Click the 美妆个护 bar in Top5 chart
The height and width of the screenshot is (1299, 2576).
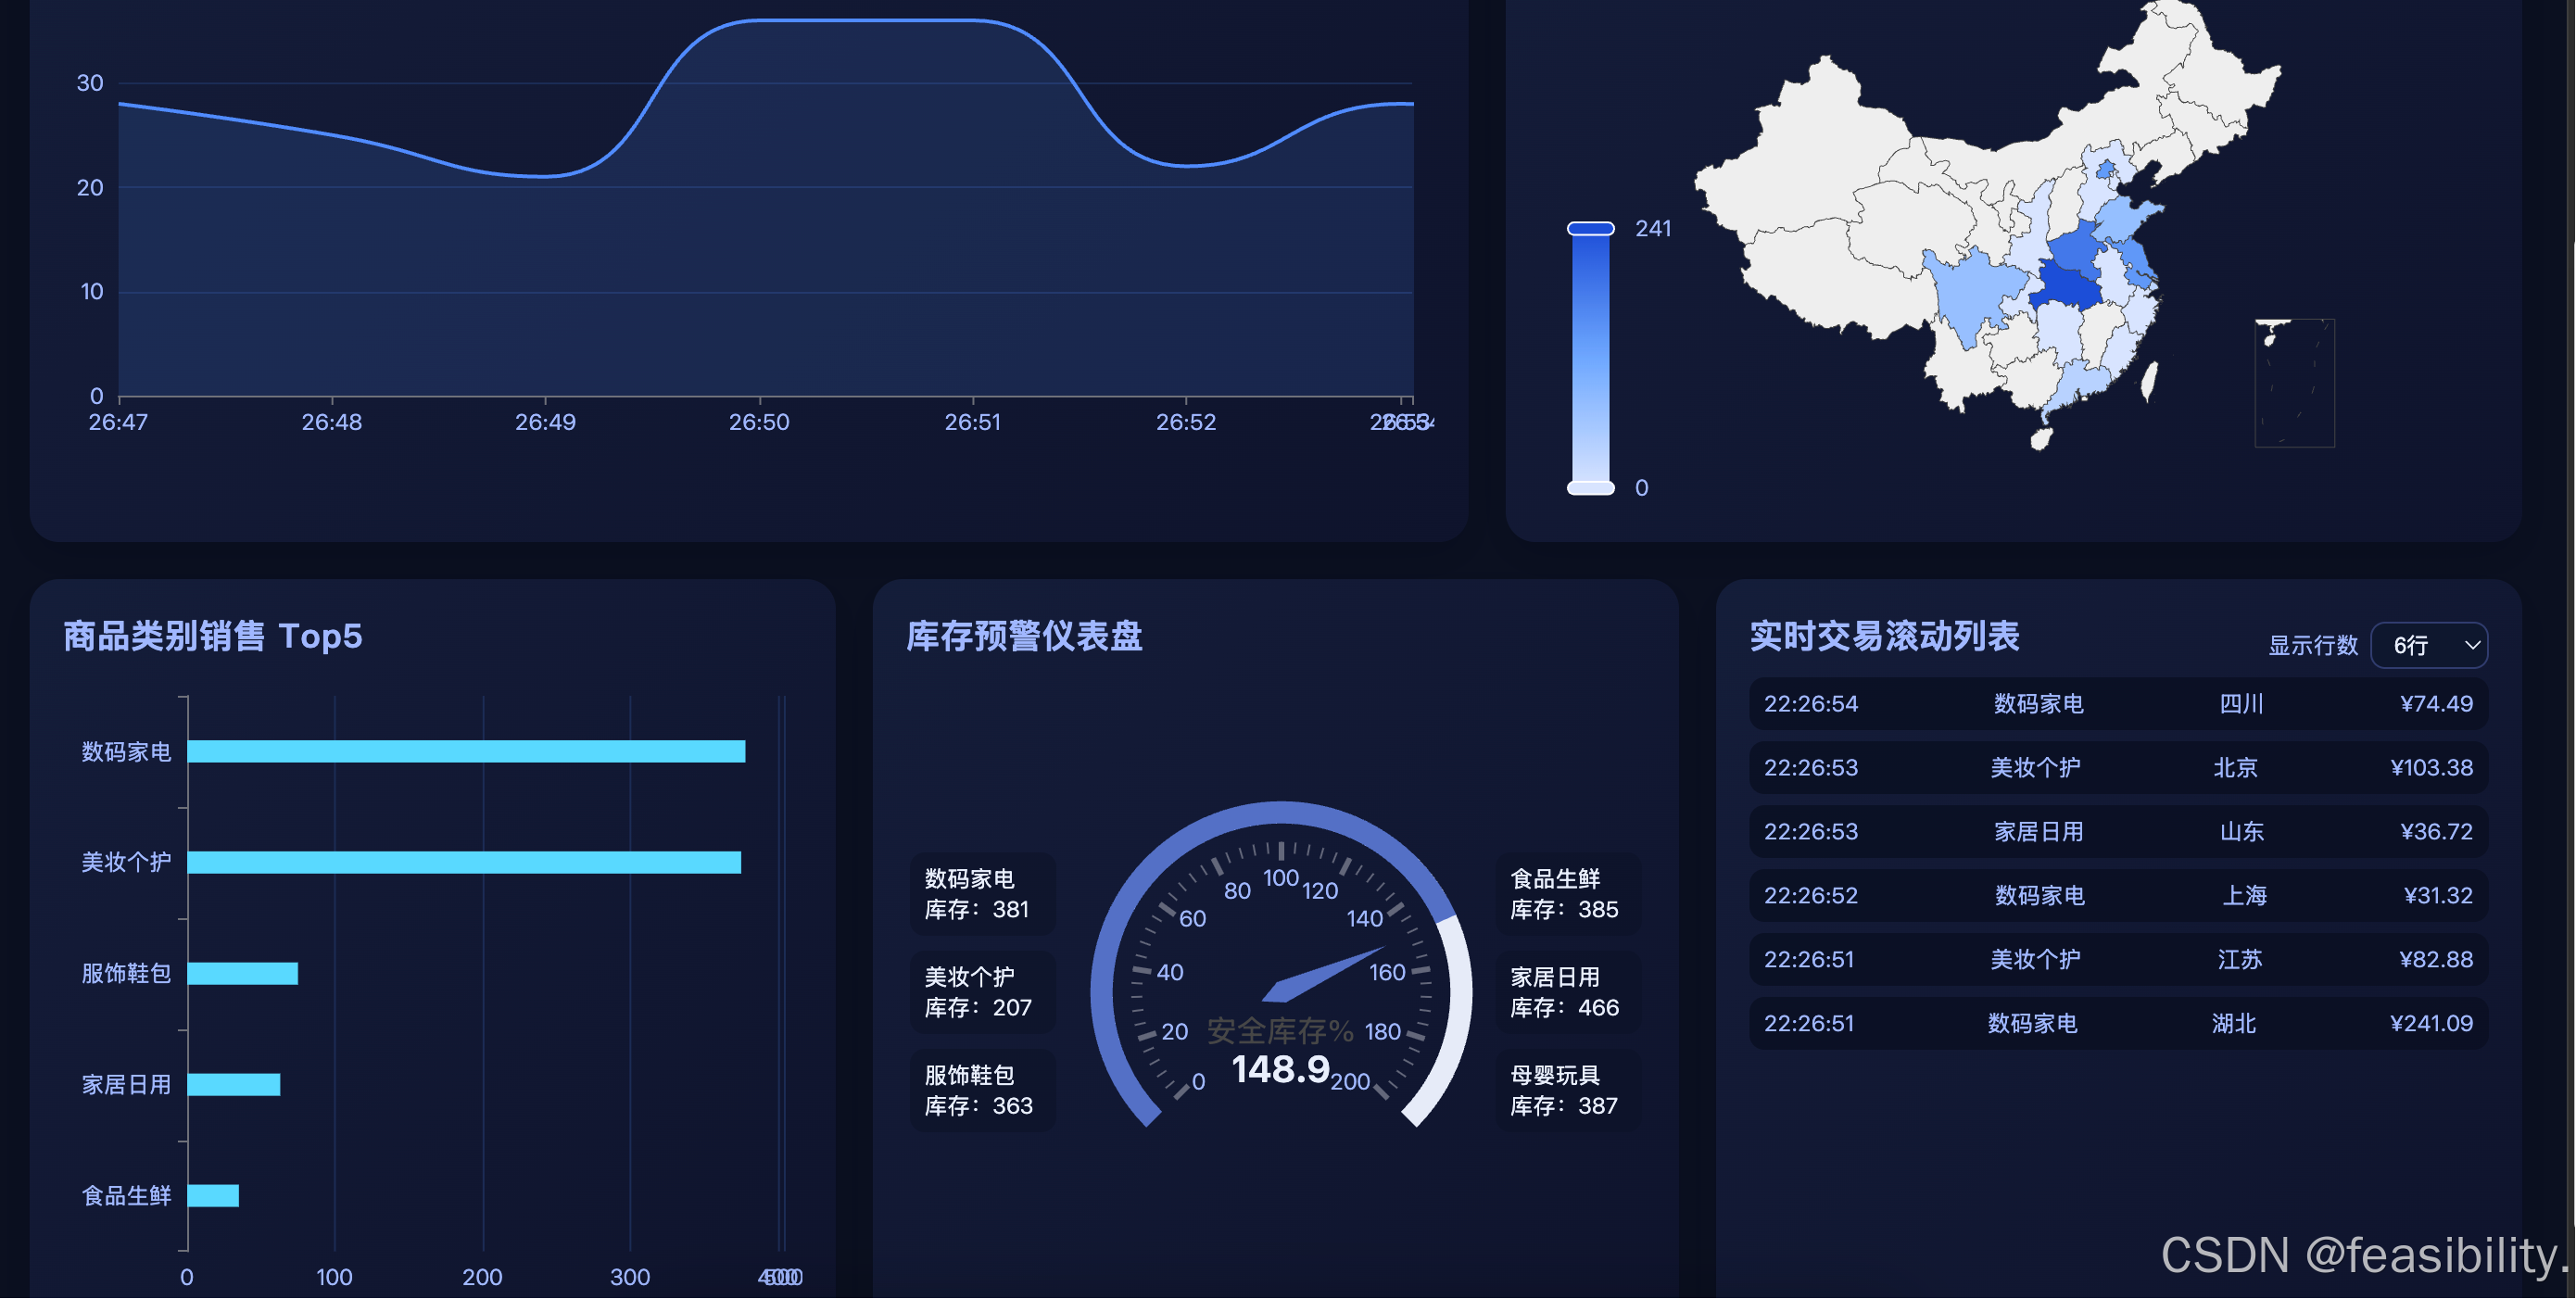coord(464,862)
